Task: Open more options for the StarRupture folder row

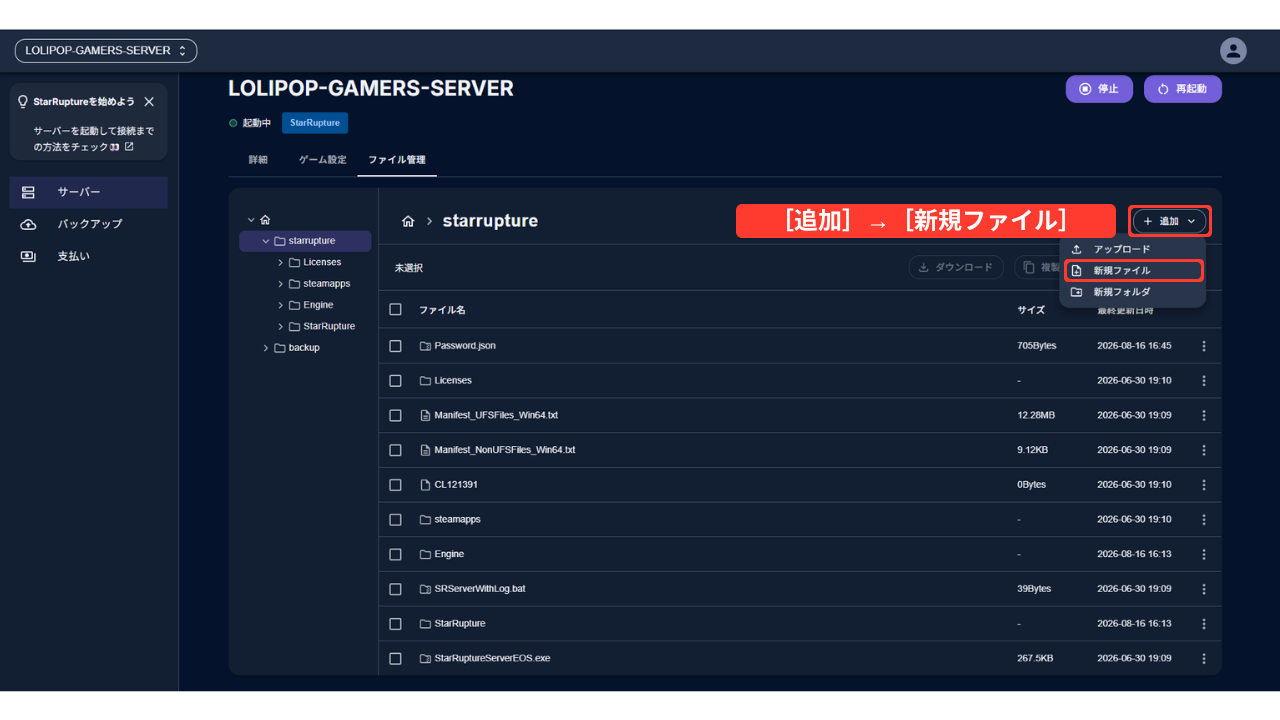Action: tap(1204, 624)
